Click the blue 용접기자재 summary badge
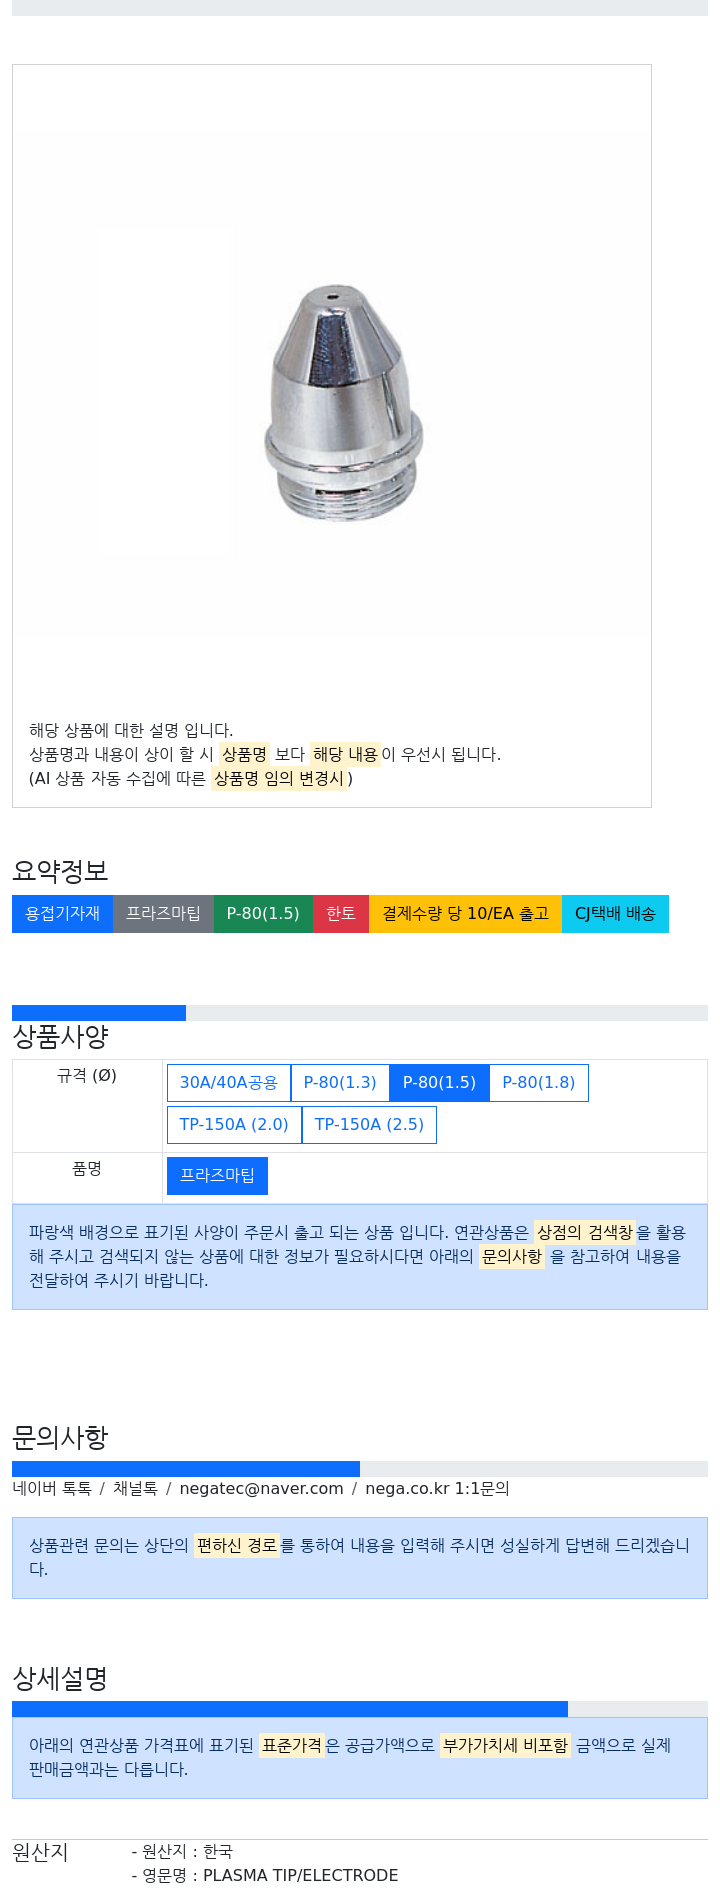The width and height of the screenshot is (720, 1888). (62, 914)
